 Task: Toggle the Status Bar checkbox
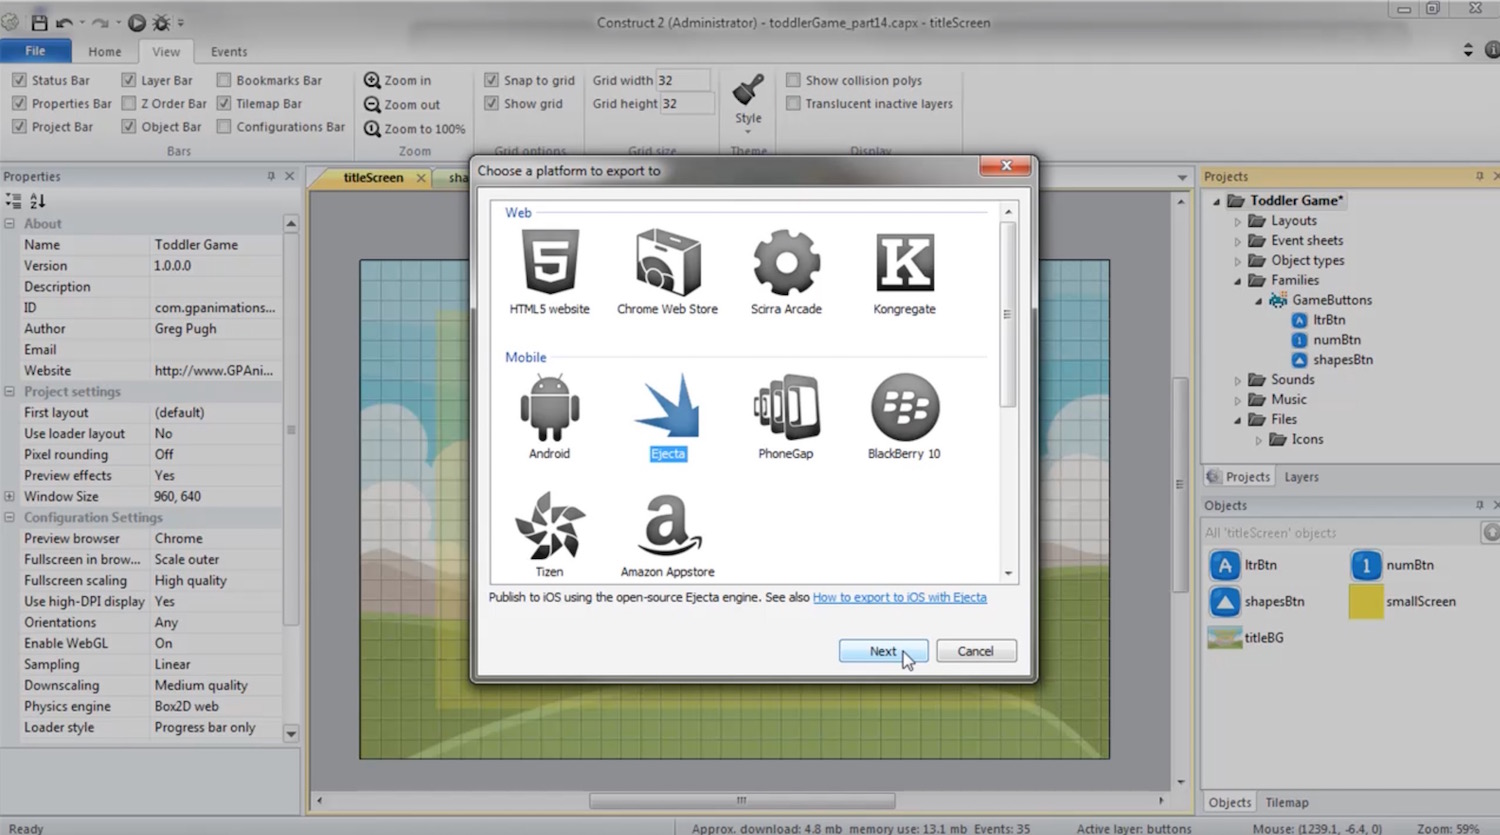coord(19,80)
